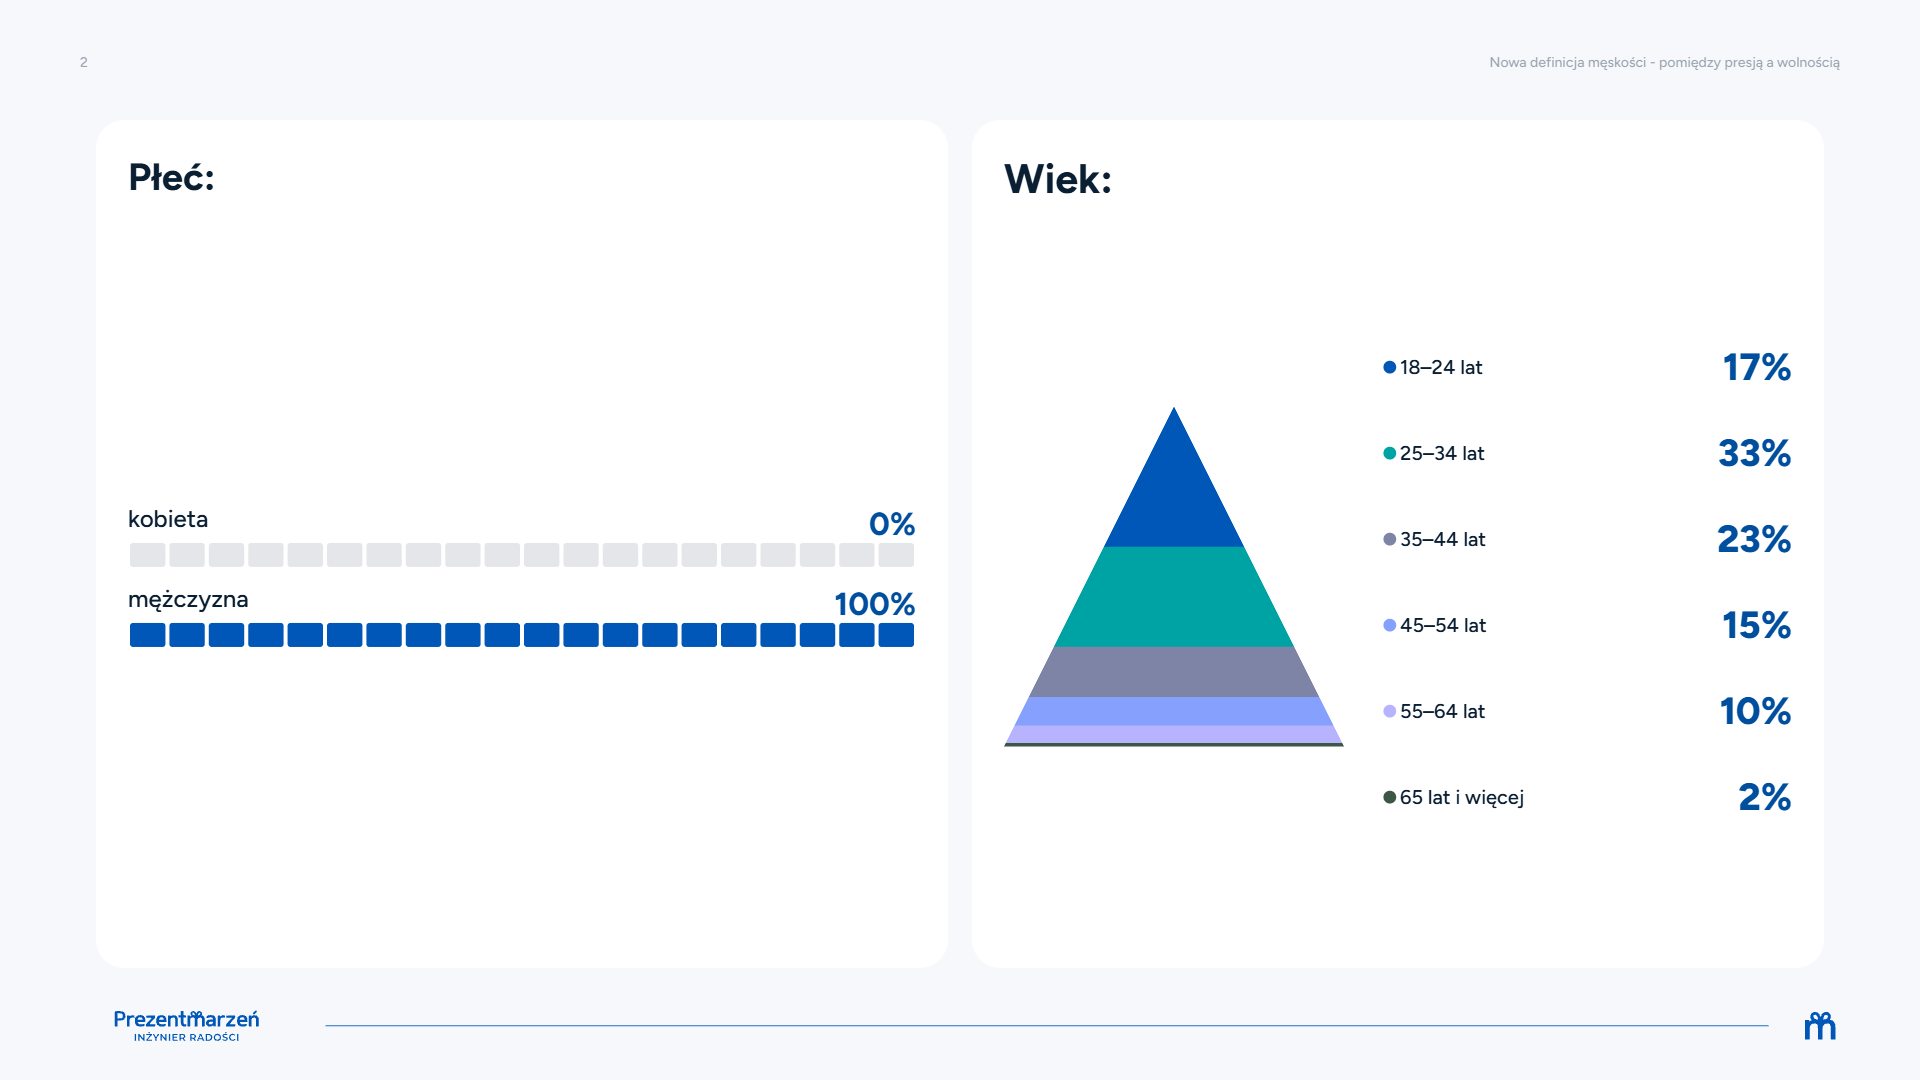Click the mBank m icon at bottom right
This screenshot has height=1080, width=1920.
(1820, 1026)
